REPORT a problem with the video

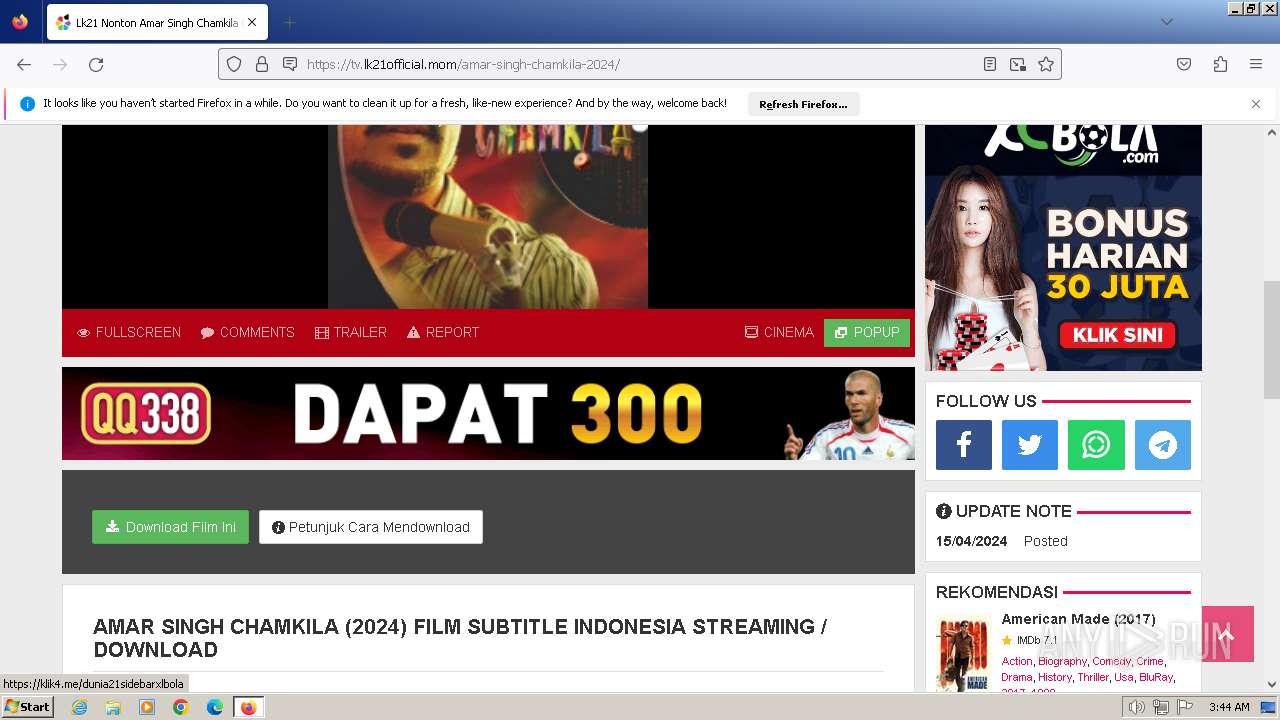point(443,332)
